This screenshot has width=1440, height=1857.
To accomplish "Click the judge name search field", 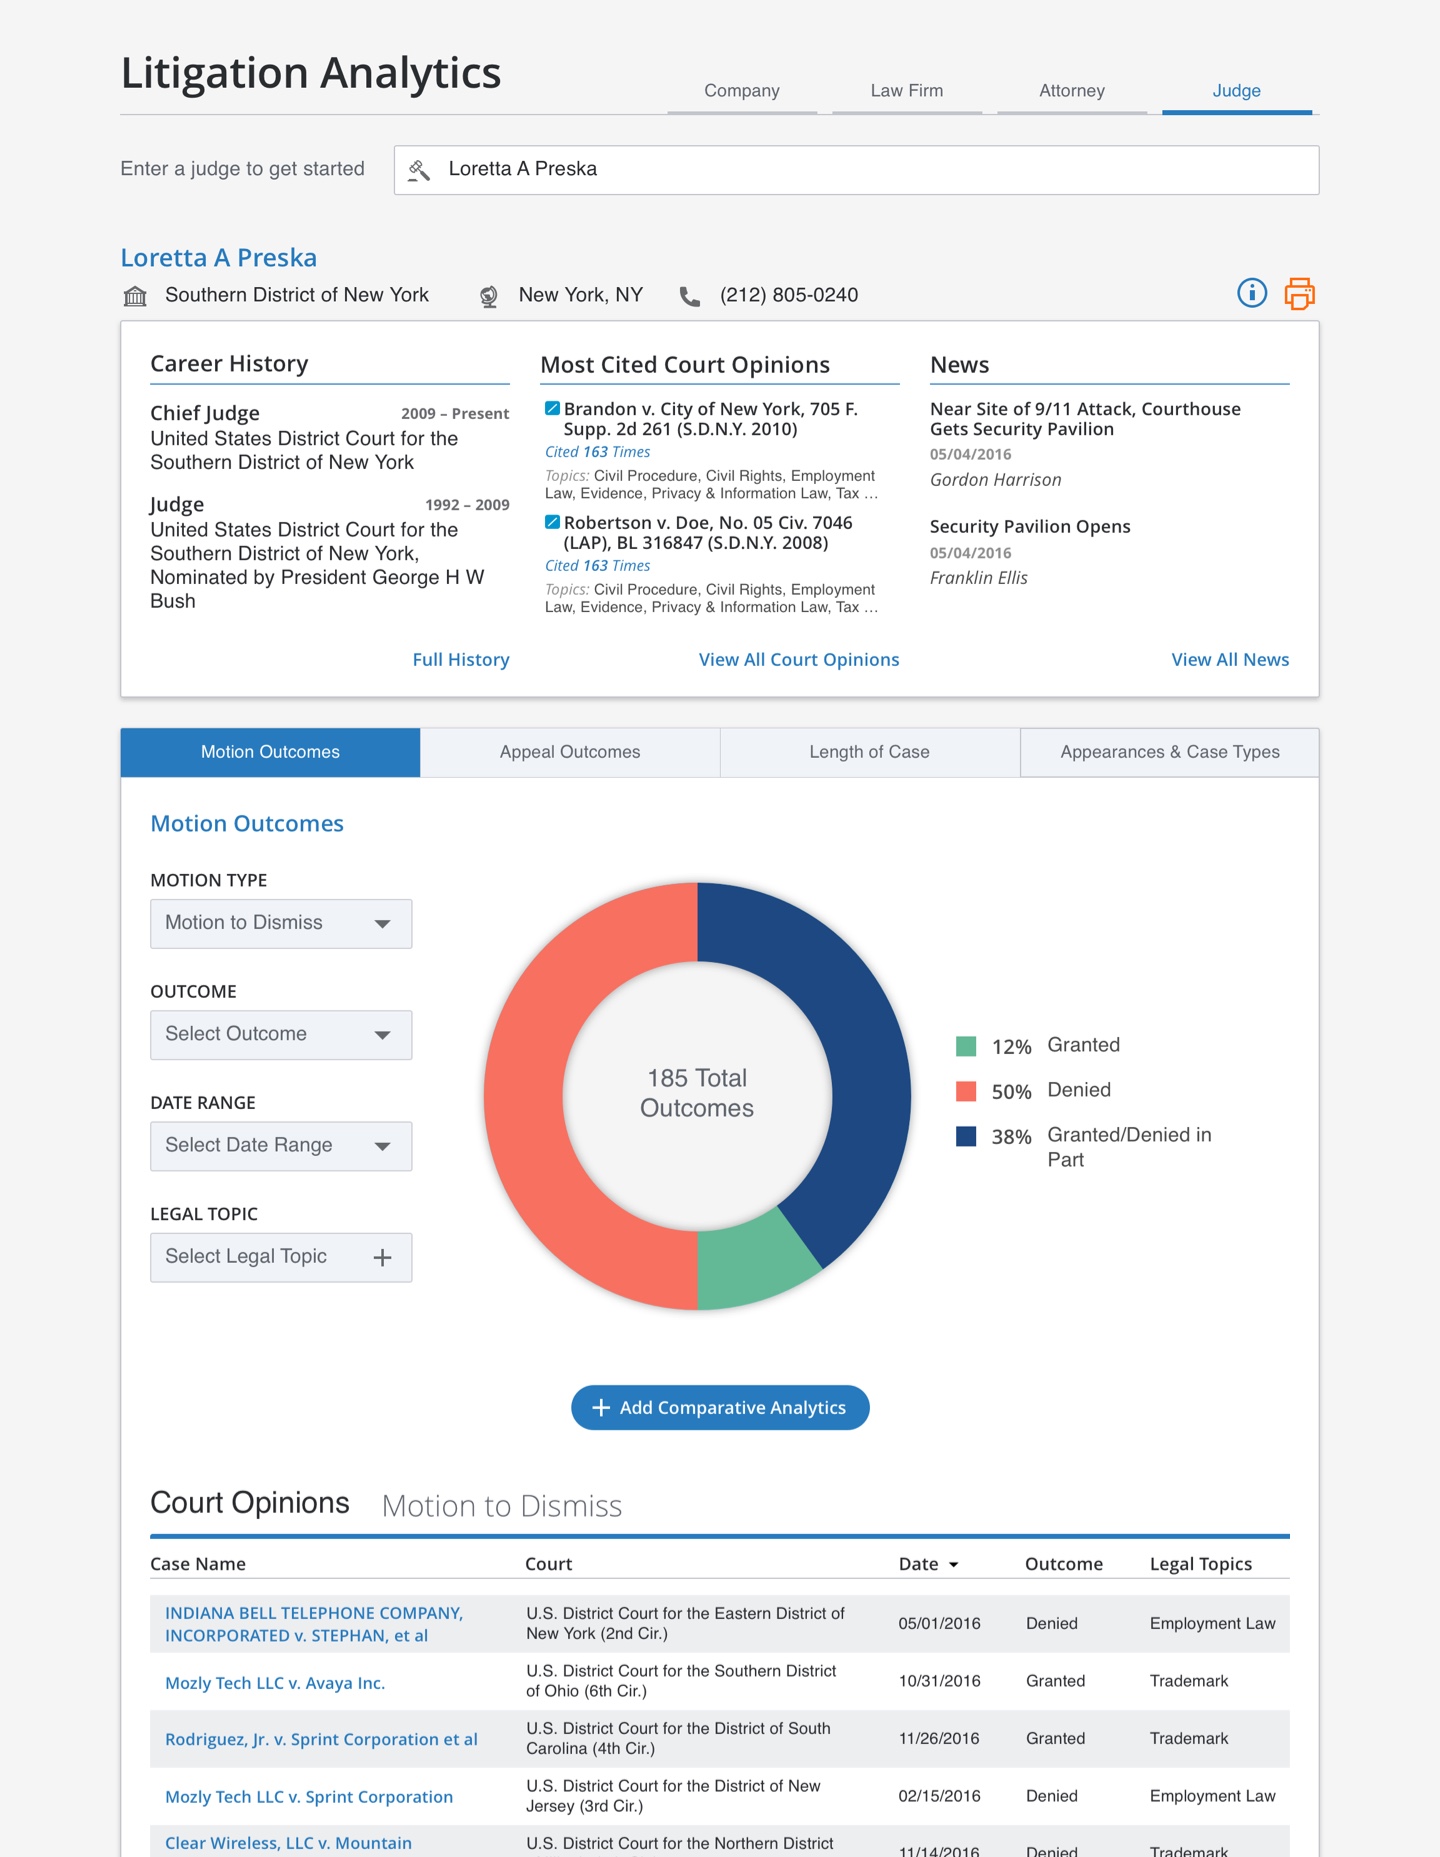I will coord(870,170).
